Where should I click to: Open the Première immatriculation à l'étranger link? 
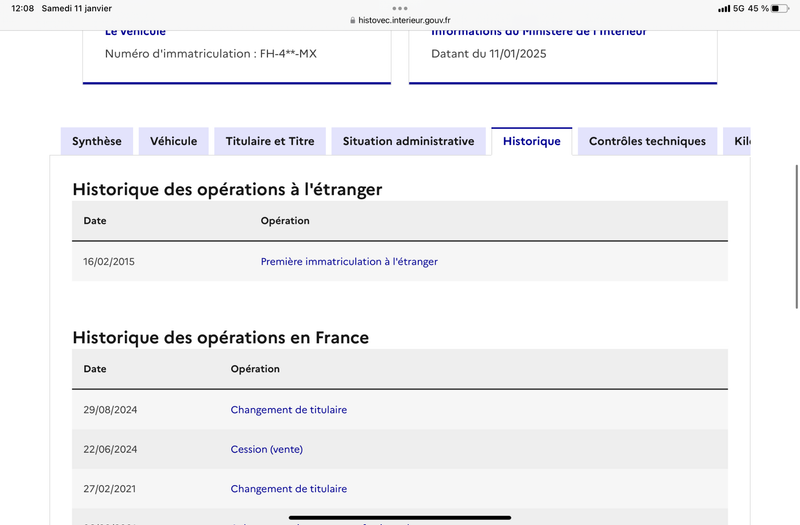click(x=349, y=262)
